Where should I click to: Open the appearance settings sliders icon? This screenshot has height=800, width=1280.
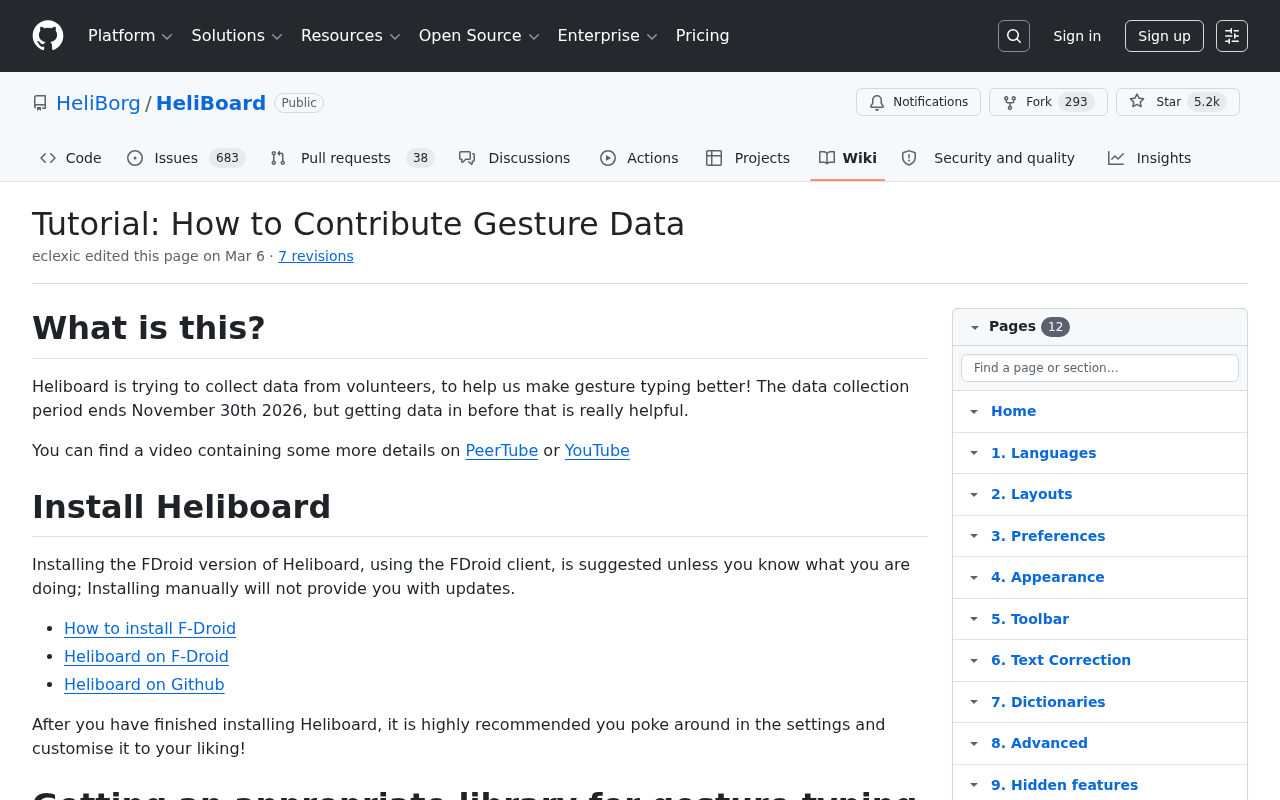point(1232,36)
